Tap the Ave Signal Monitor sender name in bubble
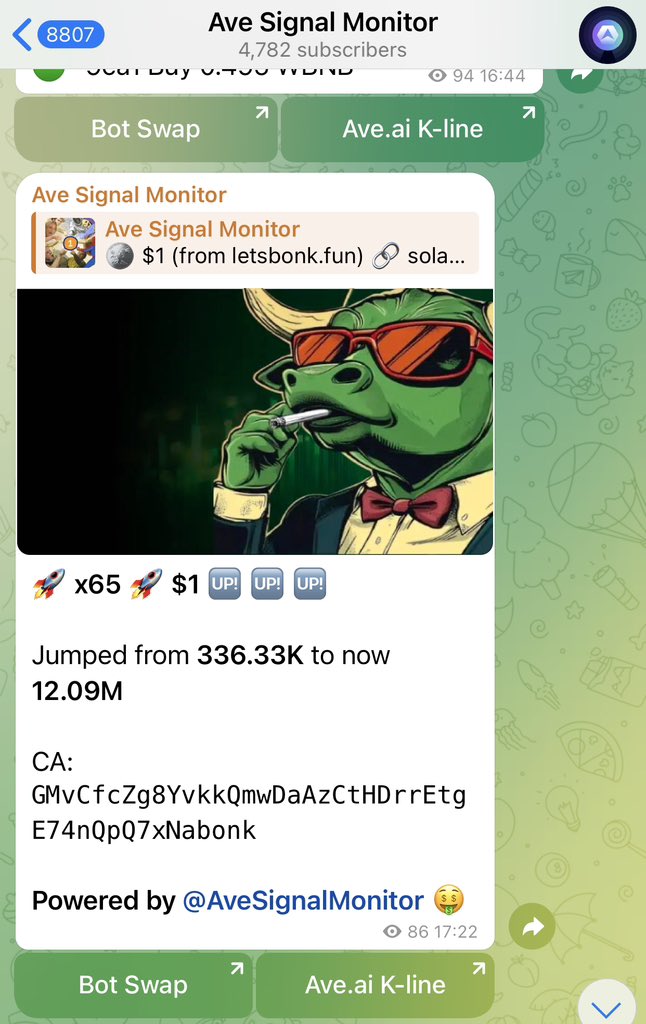 coord(129,195)
